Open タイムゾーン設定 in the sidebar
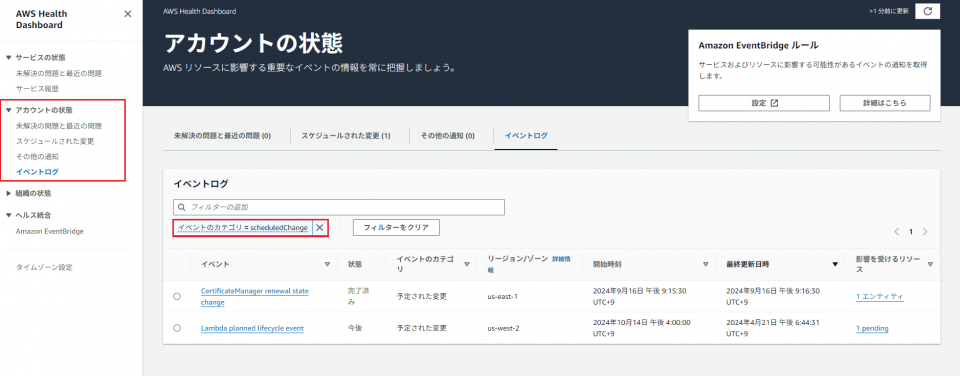The image size is (960, 376). (44, 268)
